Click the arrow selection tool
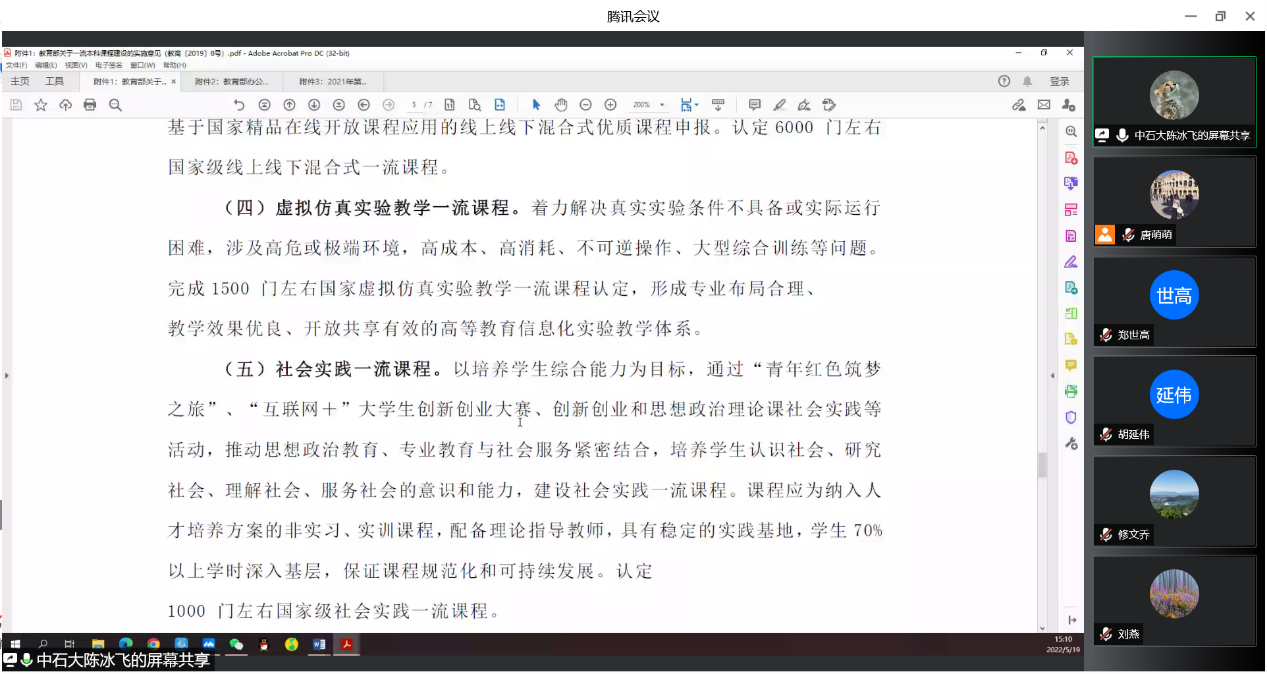The height and width of the screenshot is (674, 1267). 536,105
